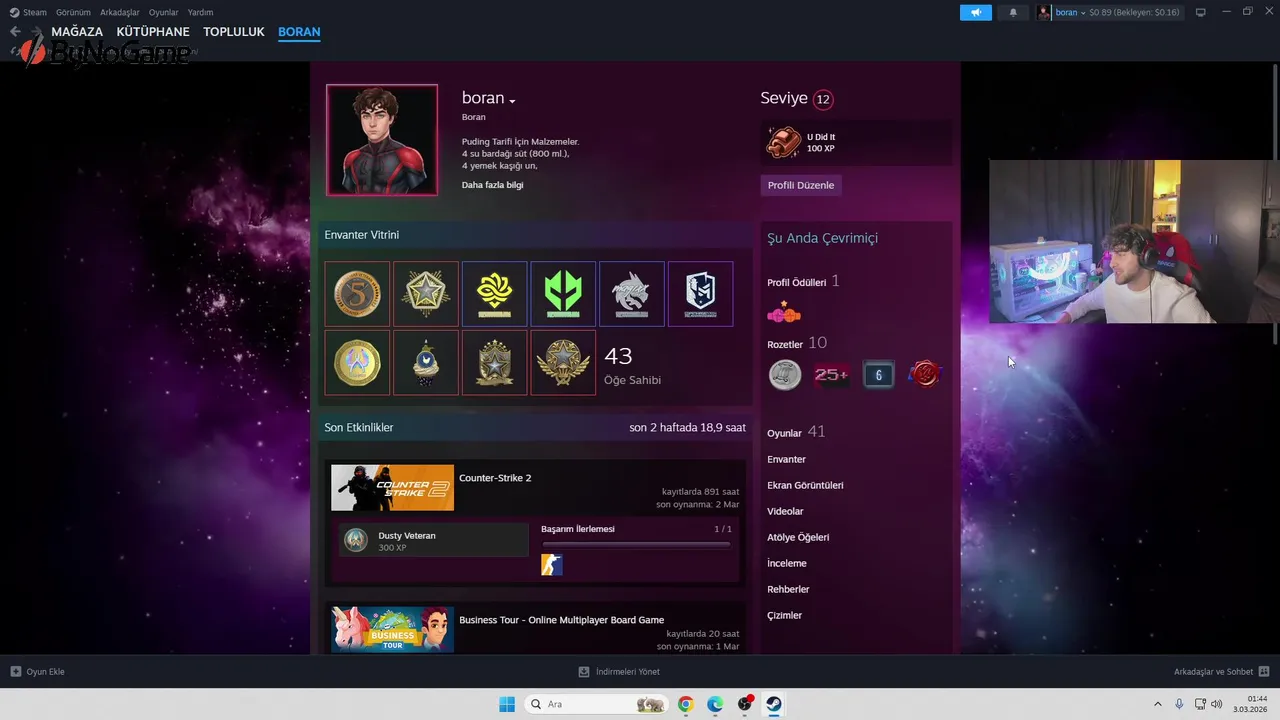Open the yellow team sticker showcase item
1280x720 pixels.
point(495,294)
